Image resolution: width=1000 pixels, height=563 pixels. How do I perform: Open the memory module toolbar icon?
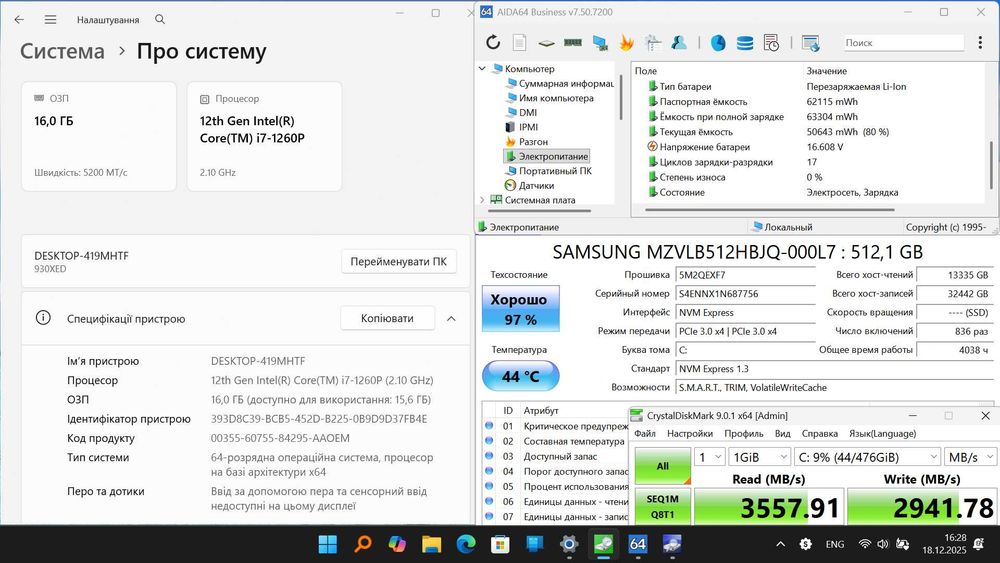[x=573, y=43]
